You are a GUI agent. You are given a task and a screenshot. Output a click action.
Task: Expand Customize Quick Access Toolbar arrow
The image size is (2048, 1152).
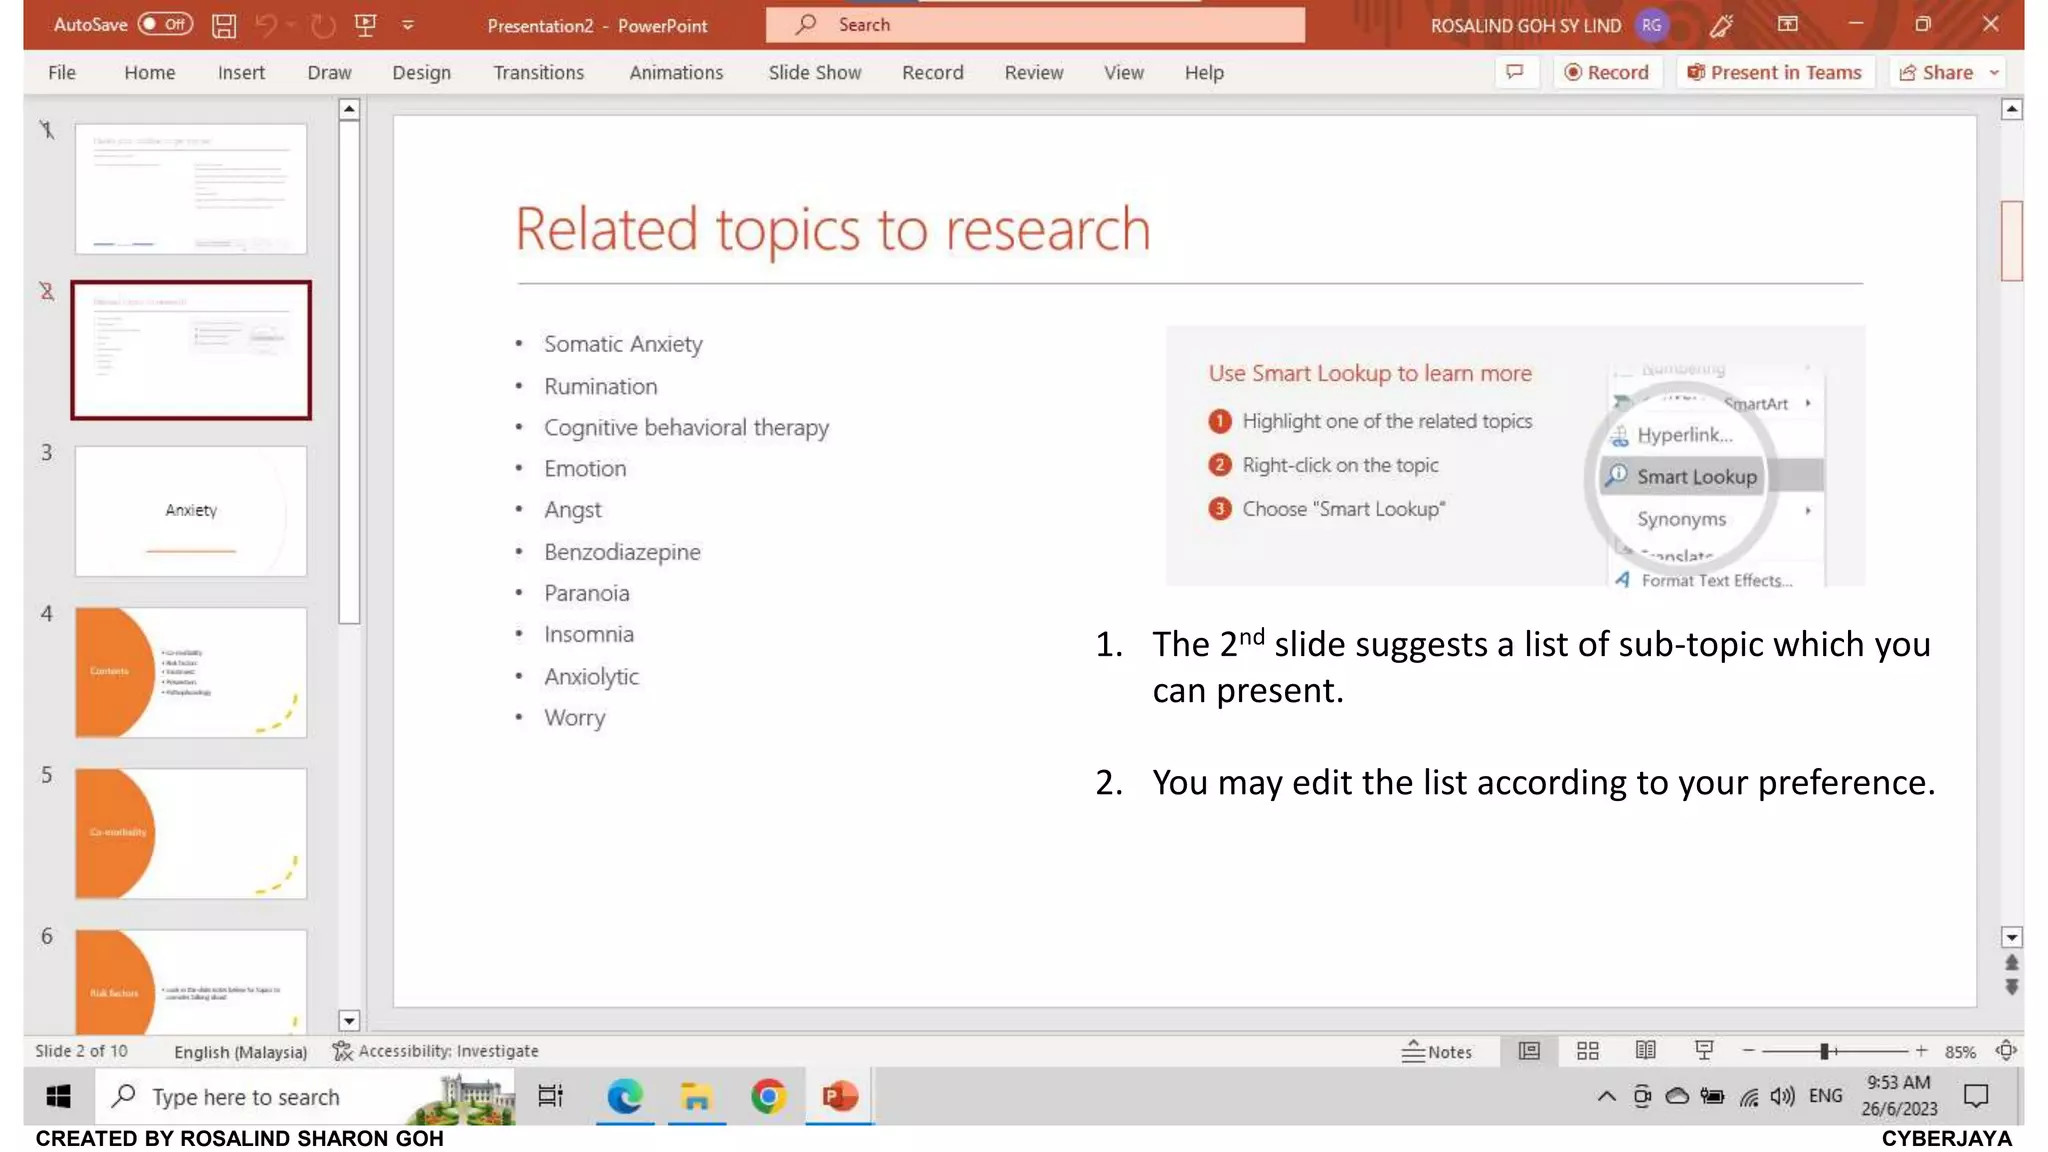408,25
